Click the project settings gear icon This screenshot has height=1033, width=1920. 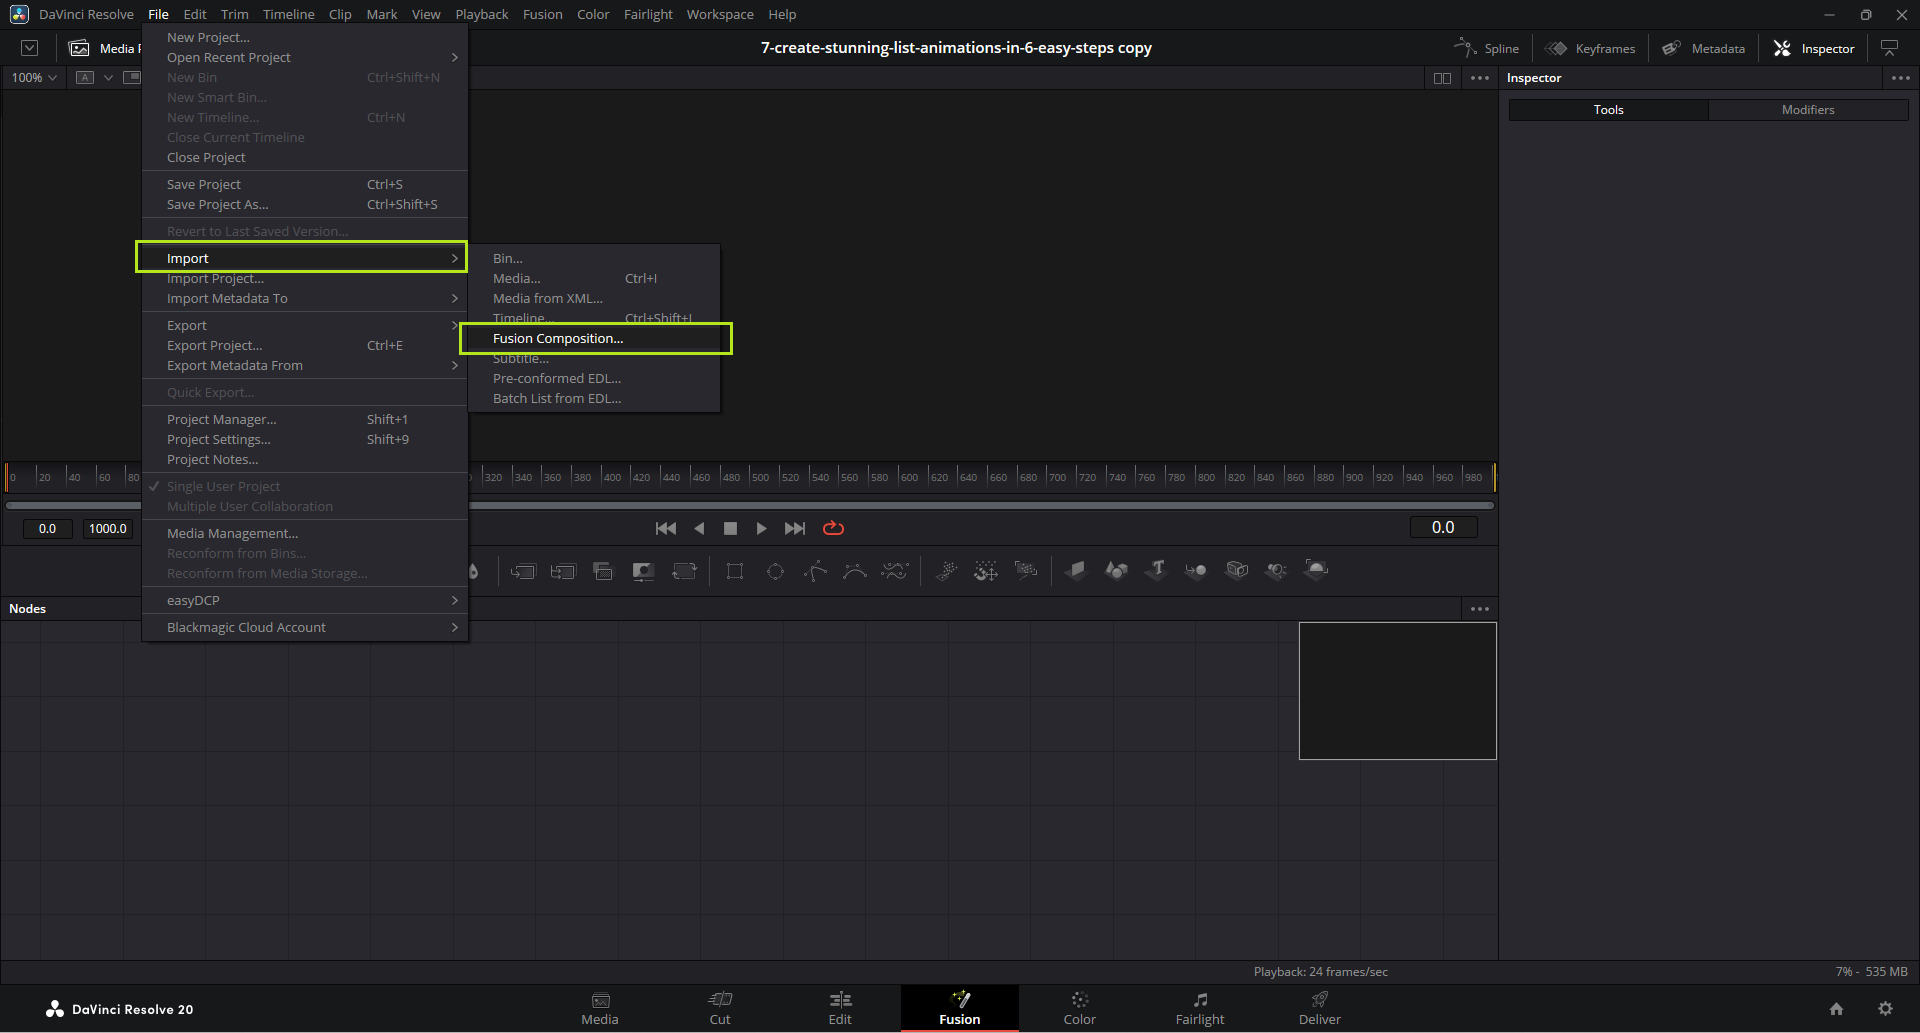click(1885, 1009)
